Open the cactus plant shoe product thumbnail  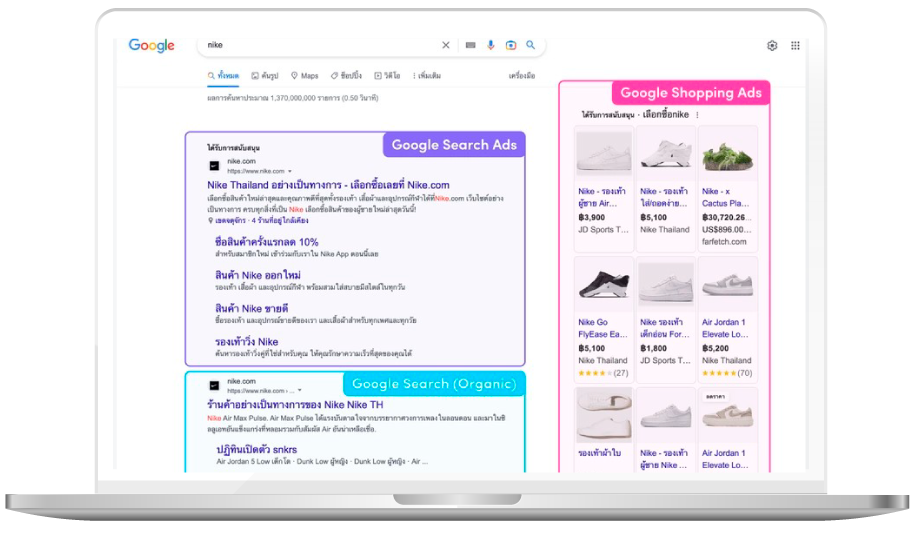pos(727,155)
